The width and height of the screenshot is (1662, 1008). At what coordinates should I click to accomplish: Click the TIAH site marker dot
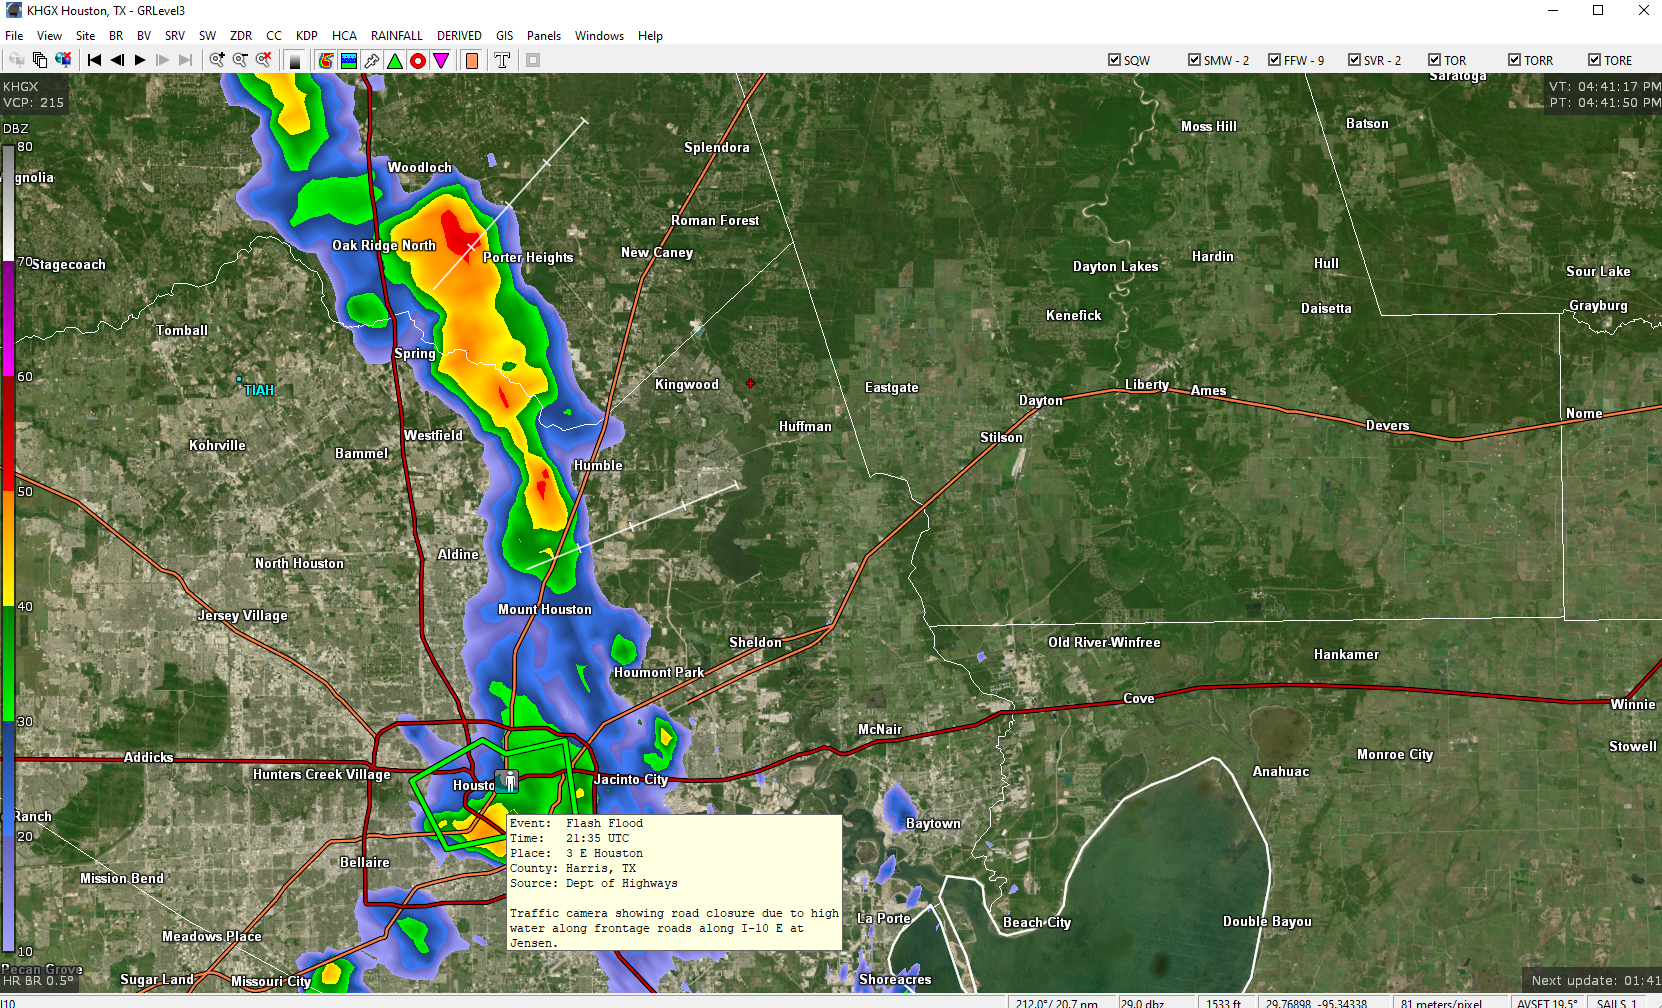click(239, 379)
